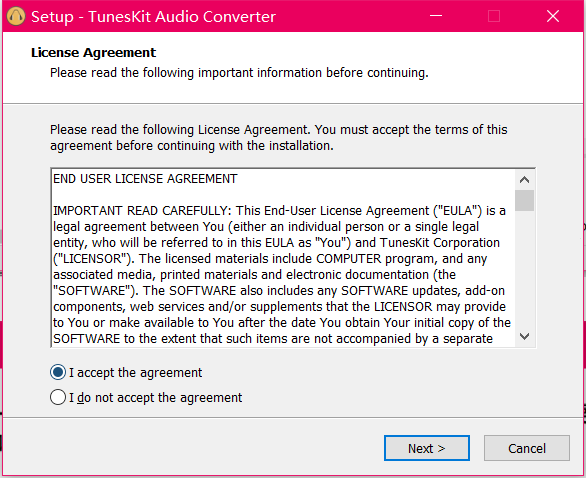The height and width of the screenshot is (478, 586).
Task: Click the scroll down arrow of license box
Action: (x=524, y=336)
